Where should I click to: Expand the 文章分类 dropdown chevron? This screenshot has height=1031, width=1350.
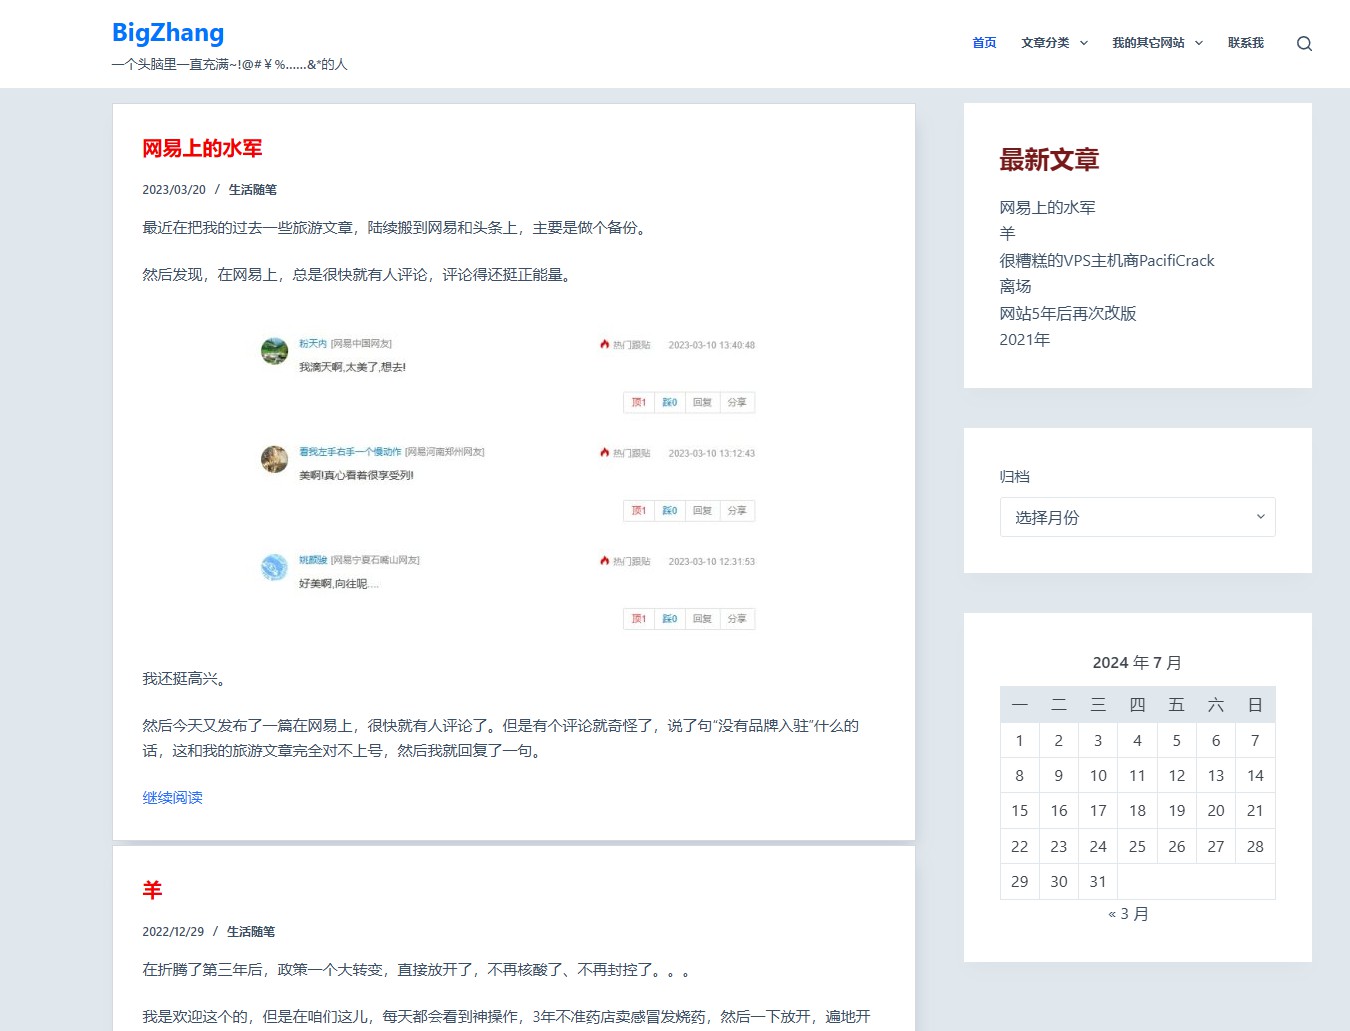click(x=1084, y=43)
